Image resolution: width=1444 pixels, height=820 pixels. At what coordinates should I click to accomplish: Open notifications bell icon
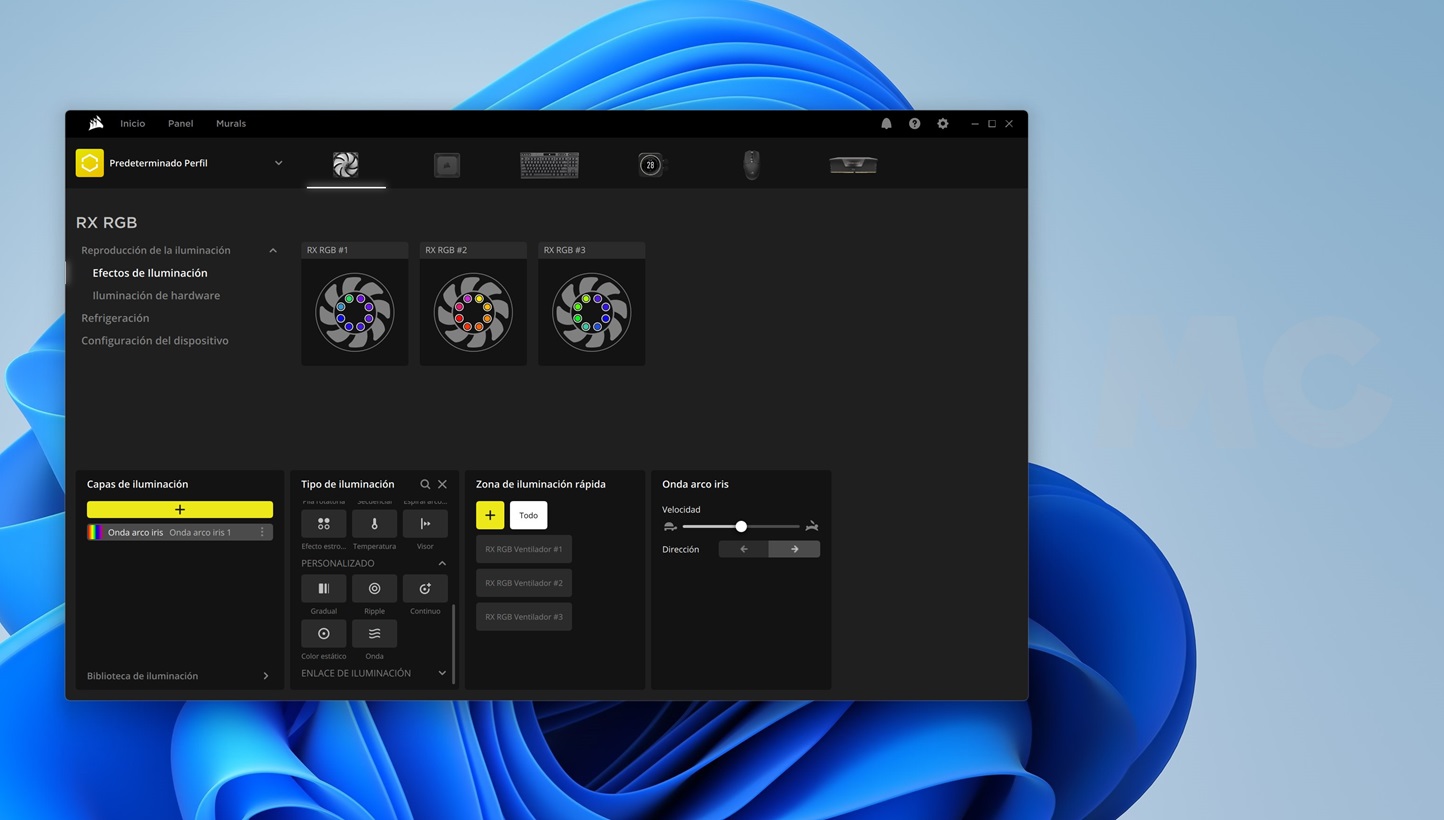(x=886, y=124)
